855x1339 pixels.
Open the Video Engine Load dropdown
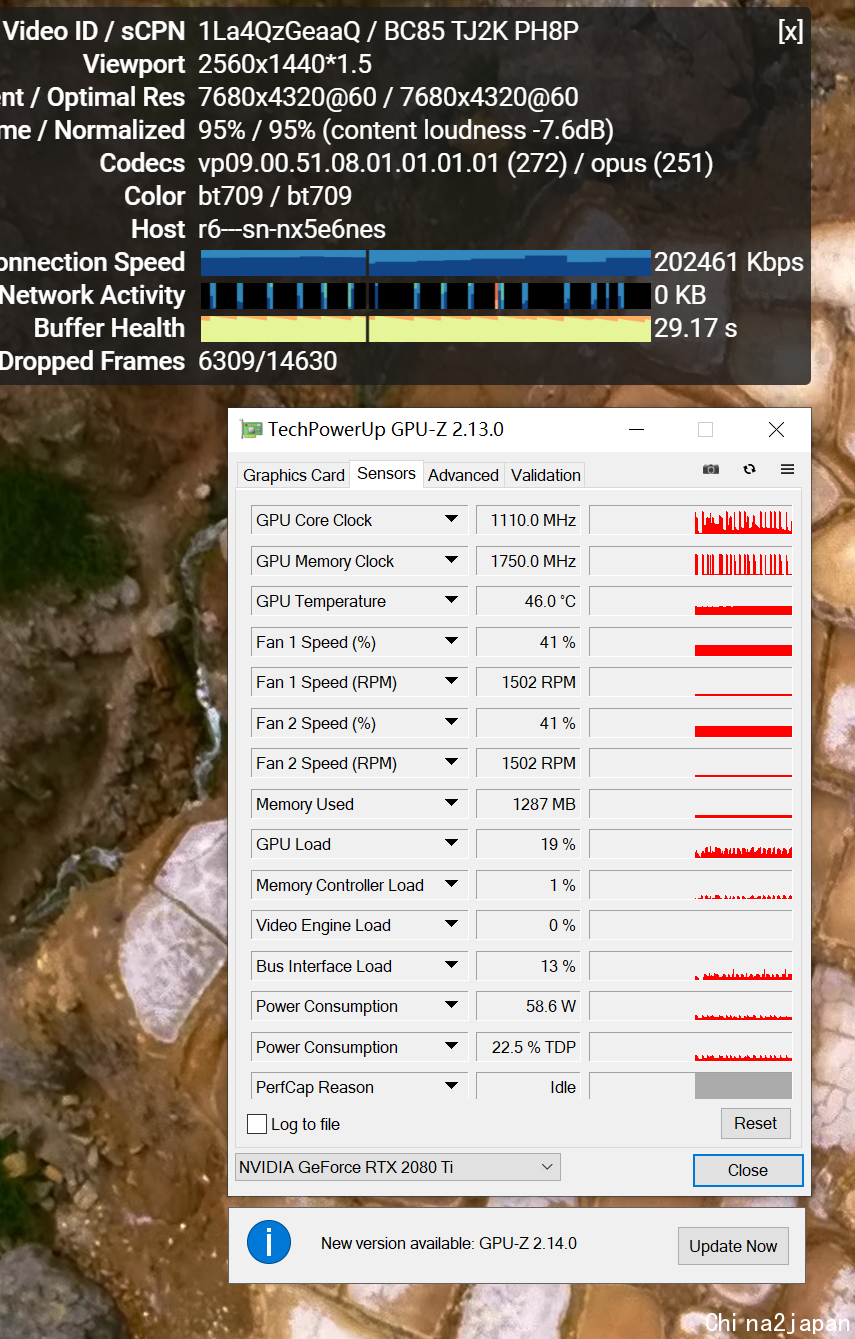pyautogui.click(x=452, y=925)
